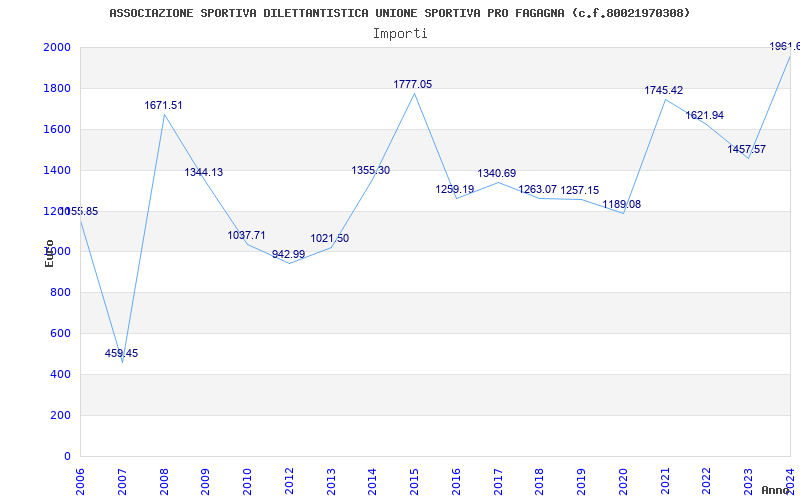The width and height of the screenshot is (800, 500).
Task: Click the 2013 year axis label
Action: [331, 482]
